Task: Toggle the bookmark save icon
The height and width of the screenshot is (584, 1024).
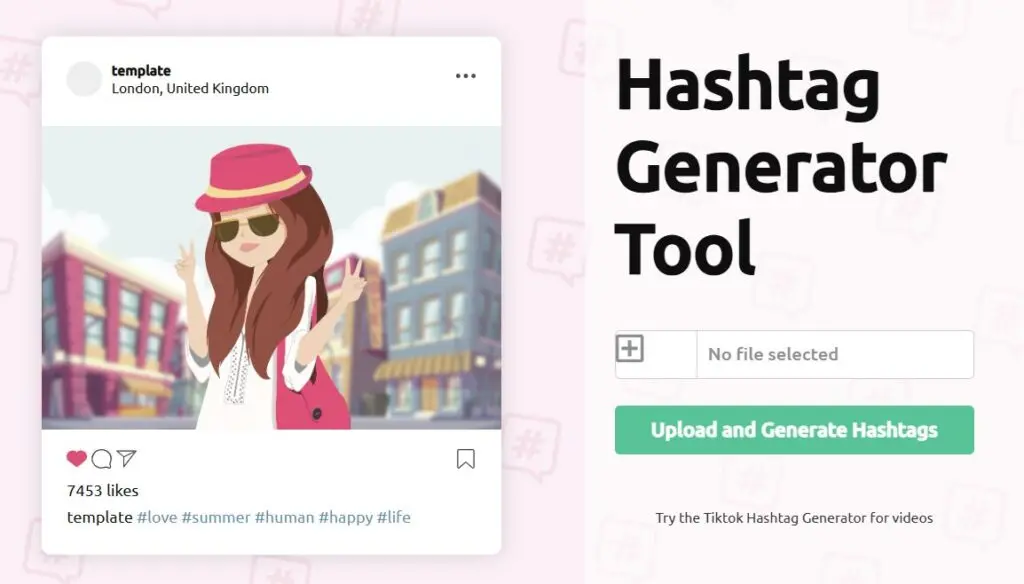Action: 465,459
